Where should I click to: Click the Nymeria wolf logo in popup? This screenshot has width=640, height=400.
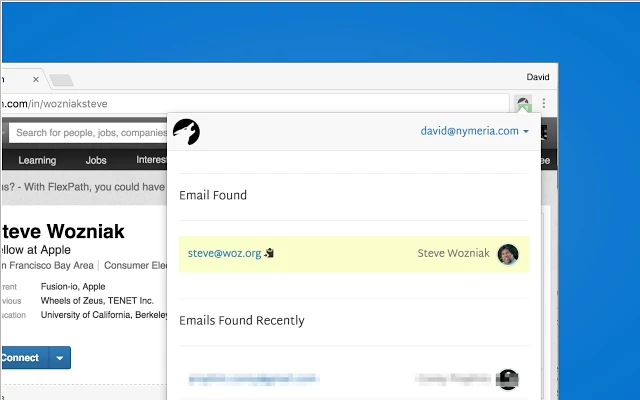pyautogui.click(x=186, y=131)
